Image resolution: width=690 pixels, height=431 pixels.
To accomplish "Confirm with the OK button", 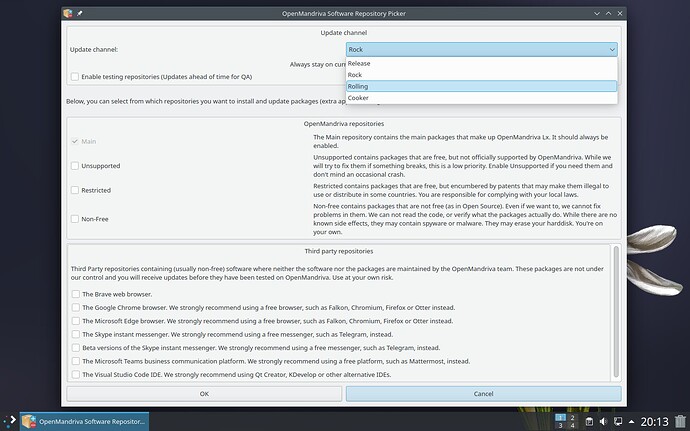I will [204, 394].
